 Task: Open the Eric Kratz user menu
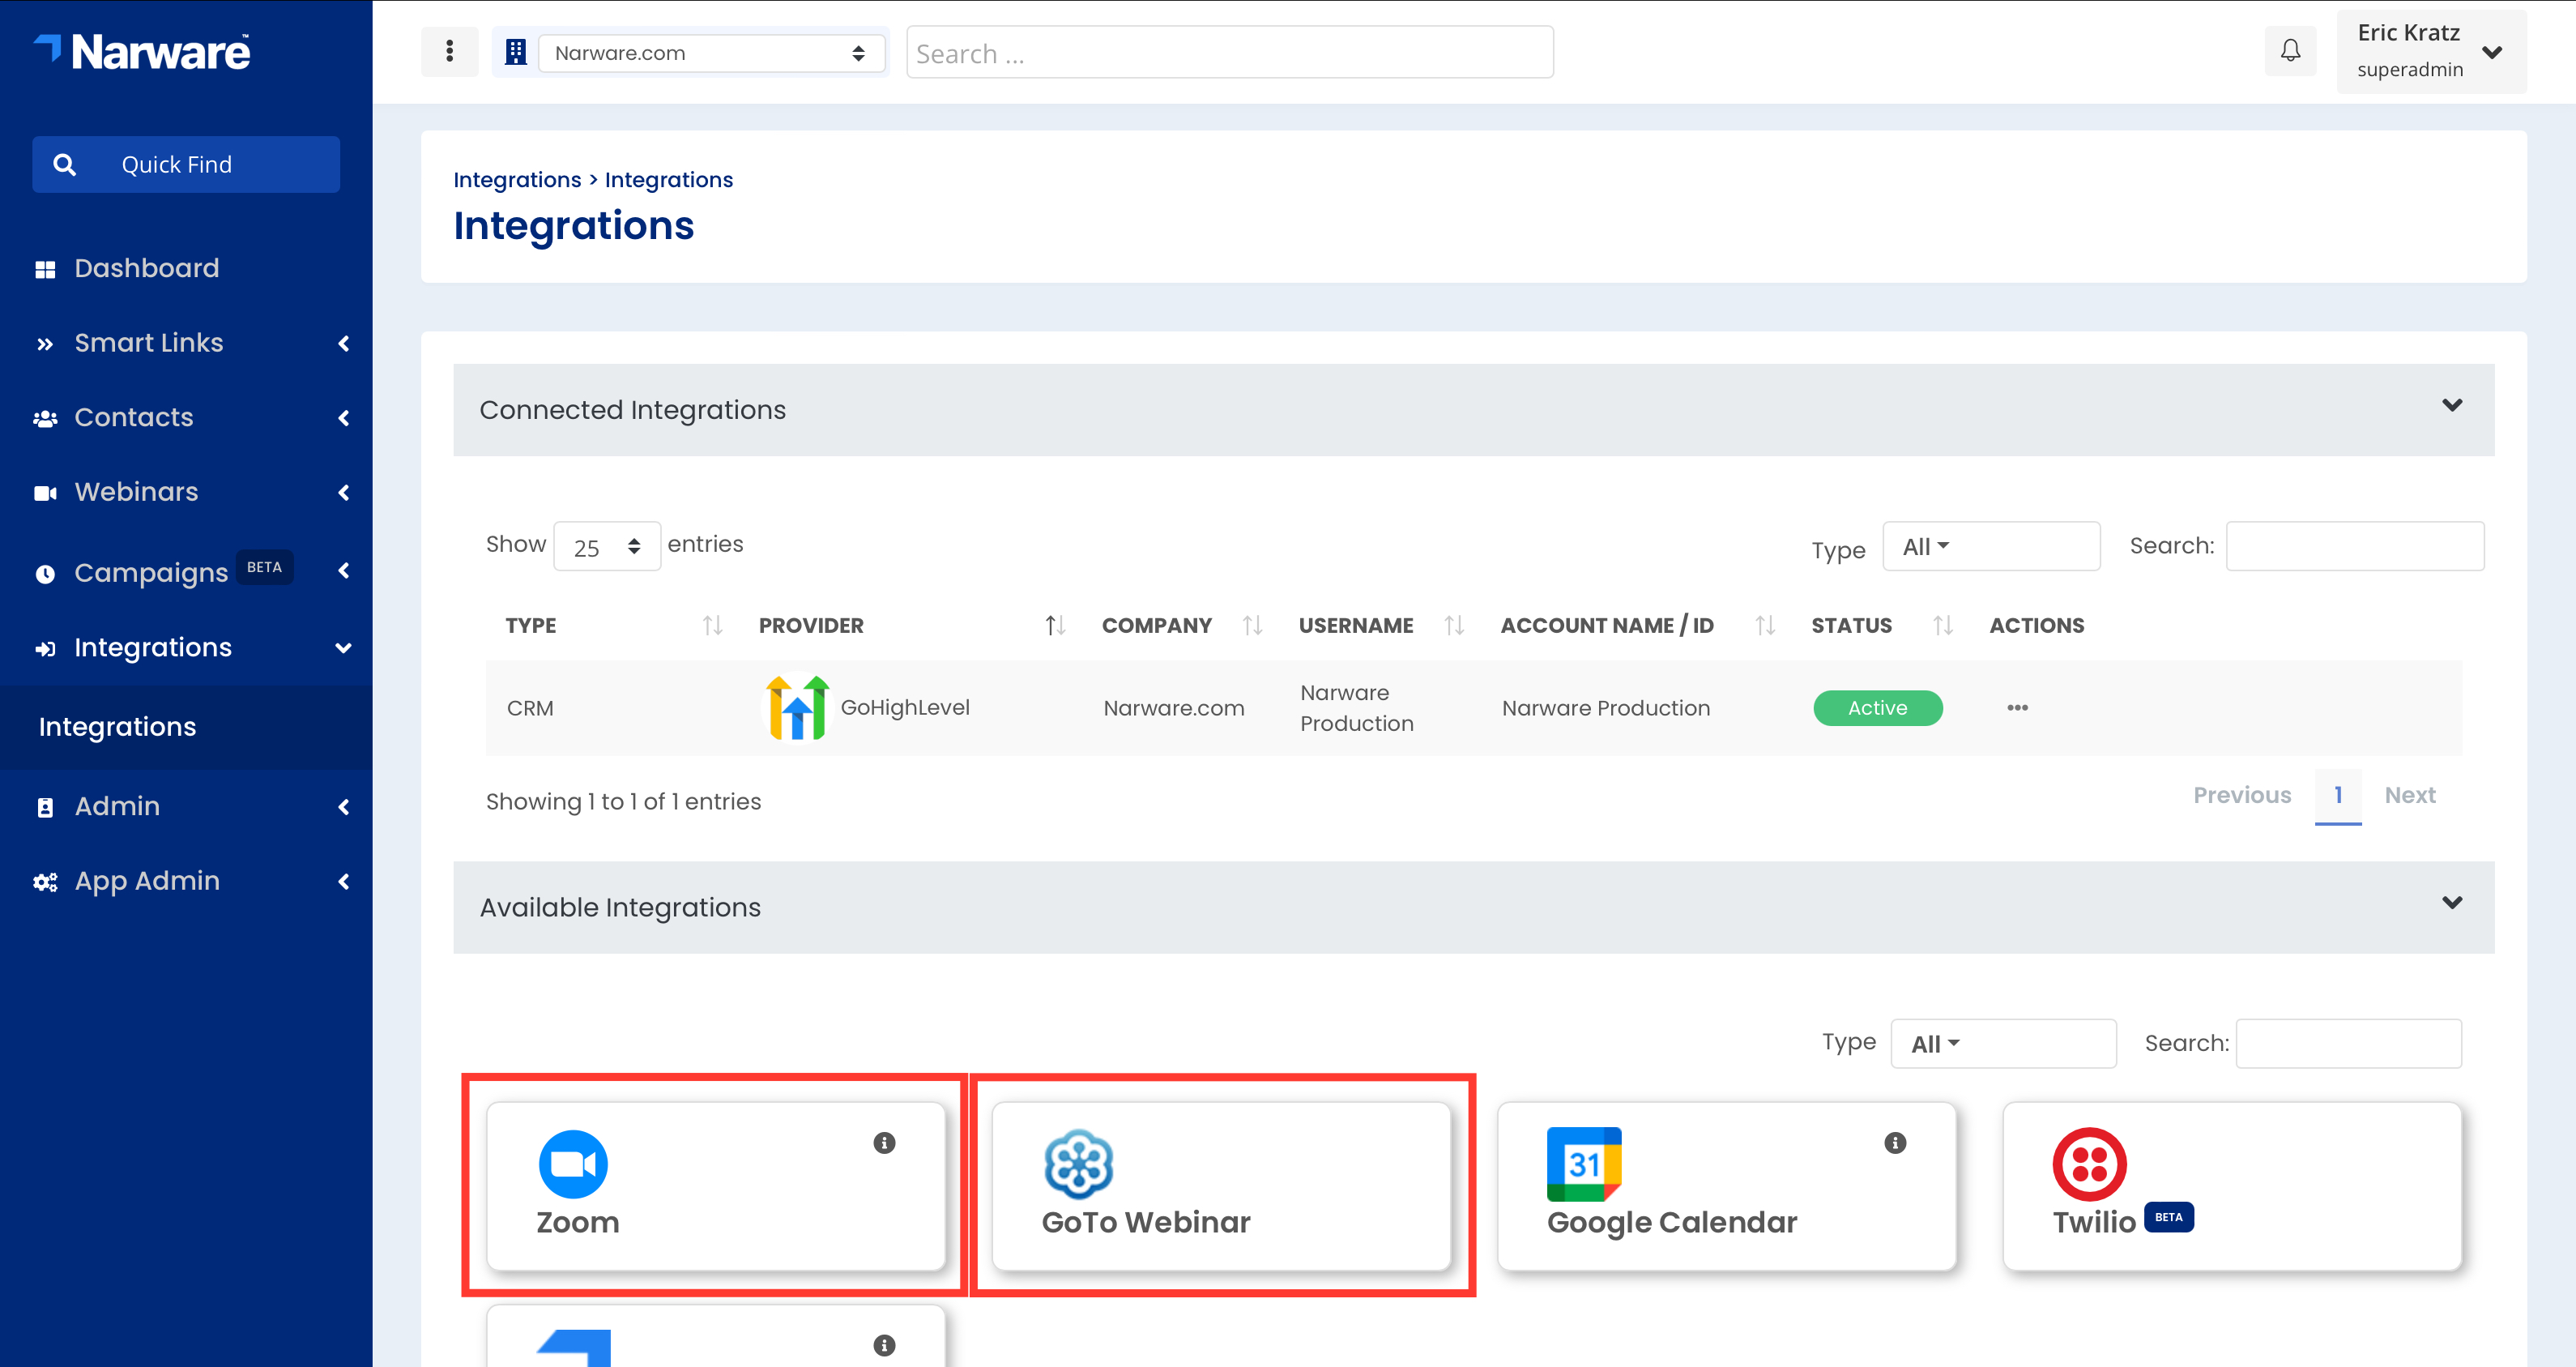point(2431,52)
